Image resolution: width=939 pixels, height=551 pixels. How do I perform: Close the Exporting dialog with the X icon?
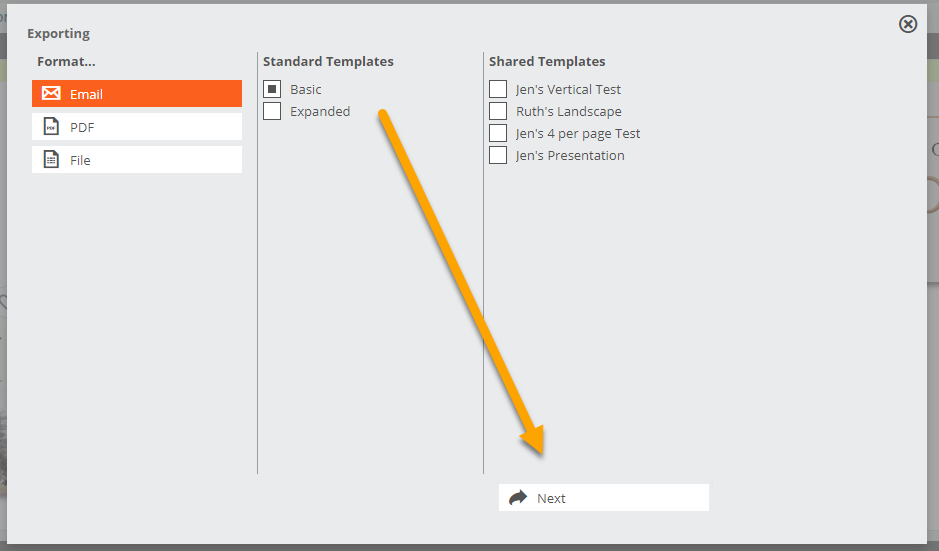[x=908, y=24]
